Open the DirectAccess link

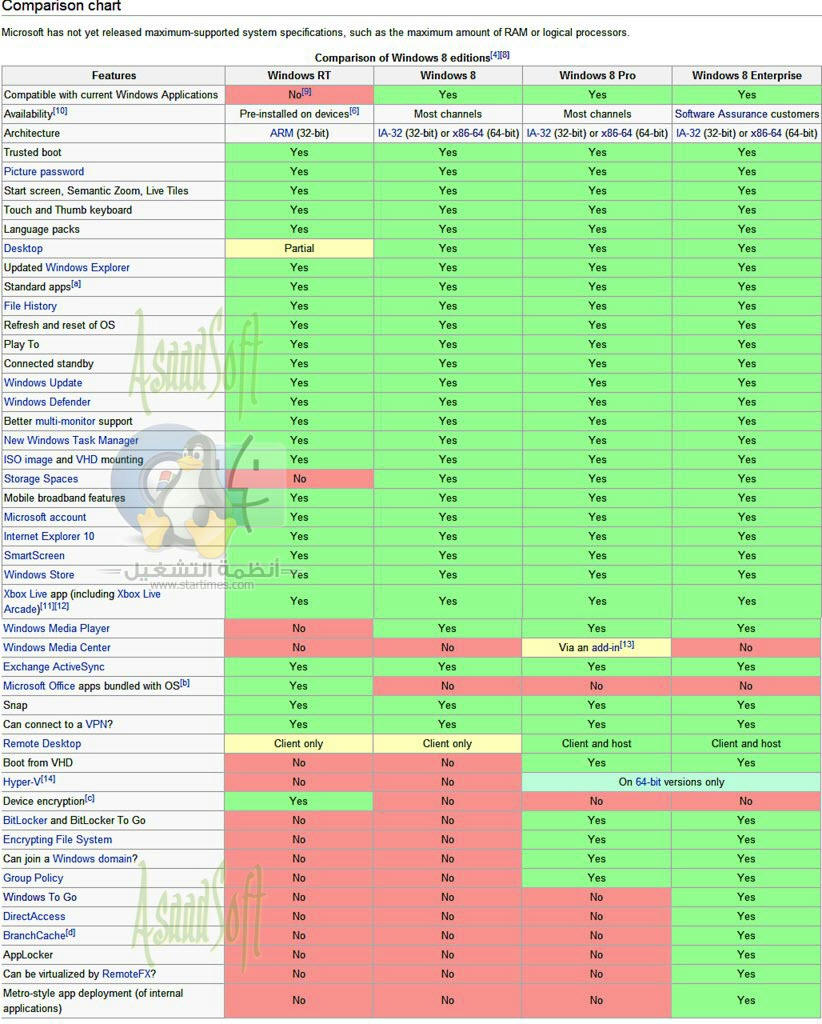34,917
